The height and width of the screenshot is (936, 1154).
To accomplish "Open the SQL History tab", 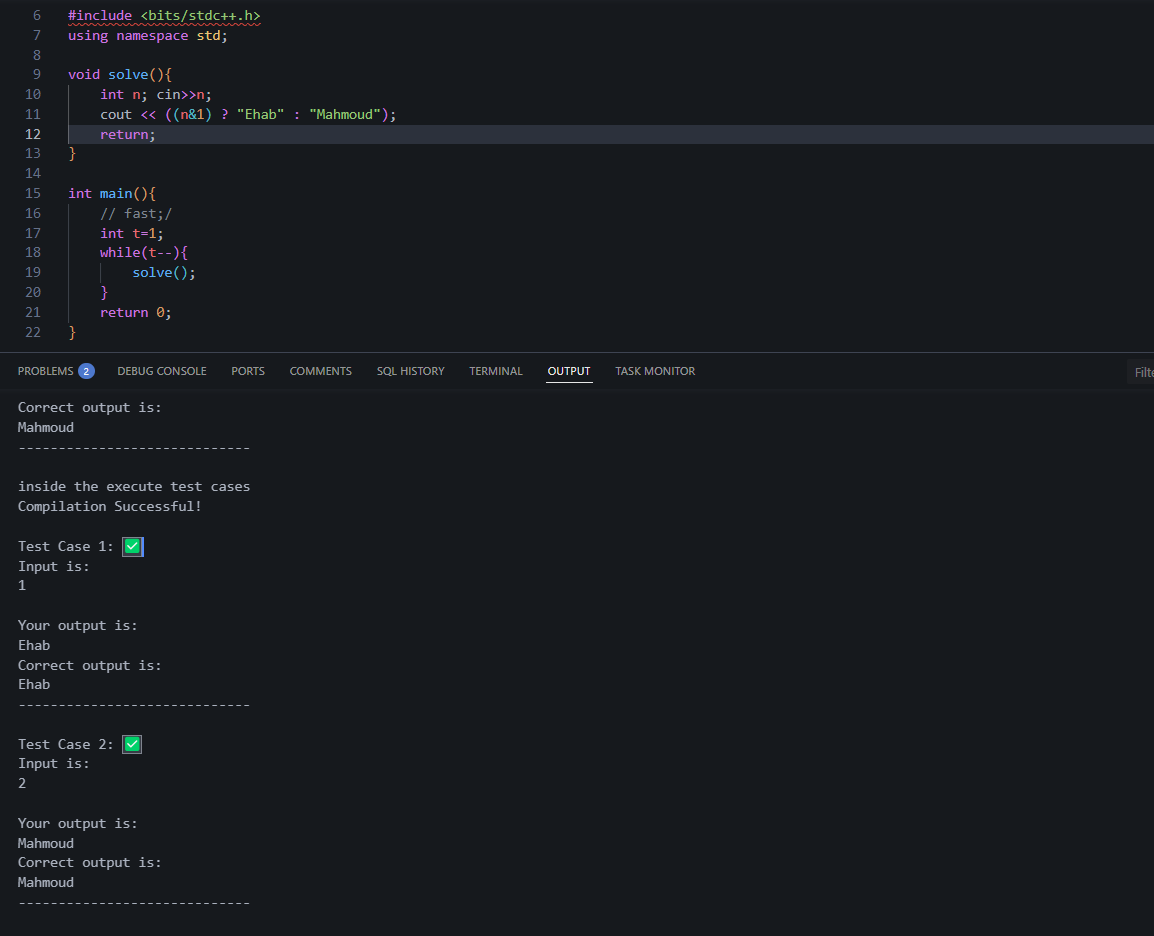I will 411,372.
